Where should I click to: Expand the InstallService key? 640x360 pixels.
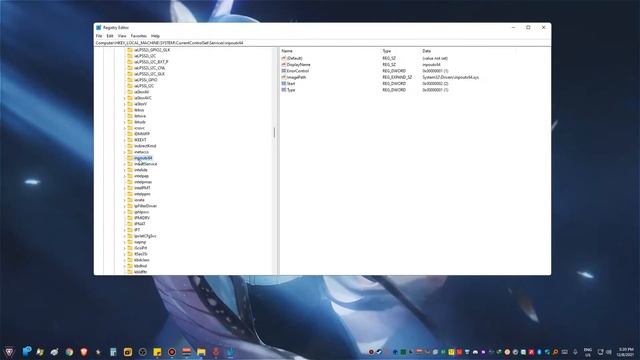pos(124,164)
